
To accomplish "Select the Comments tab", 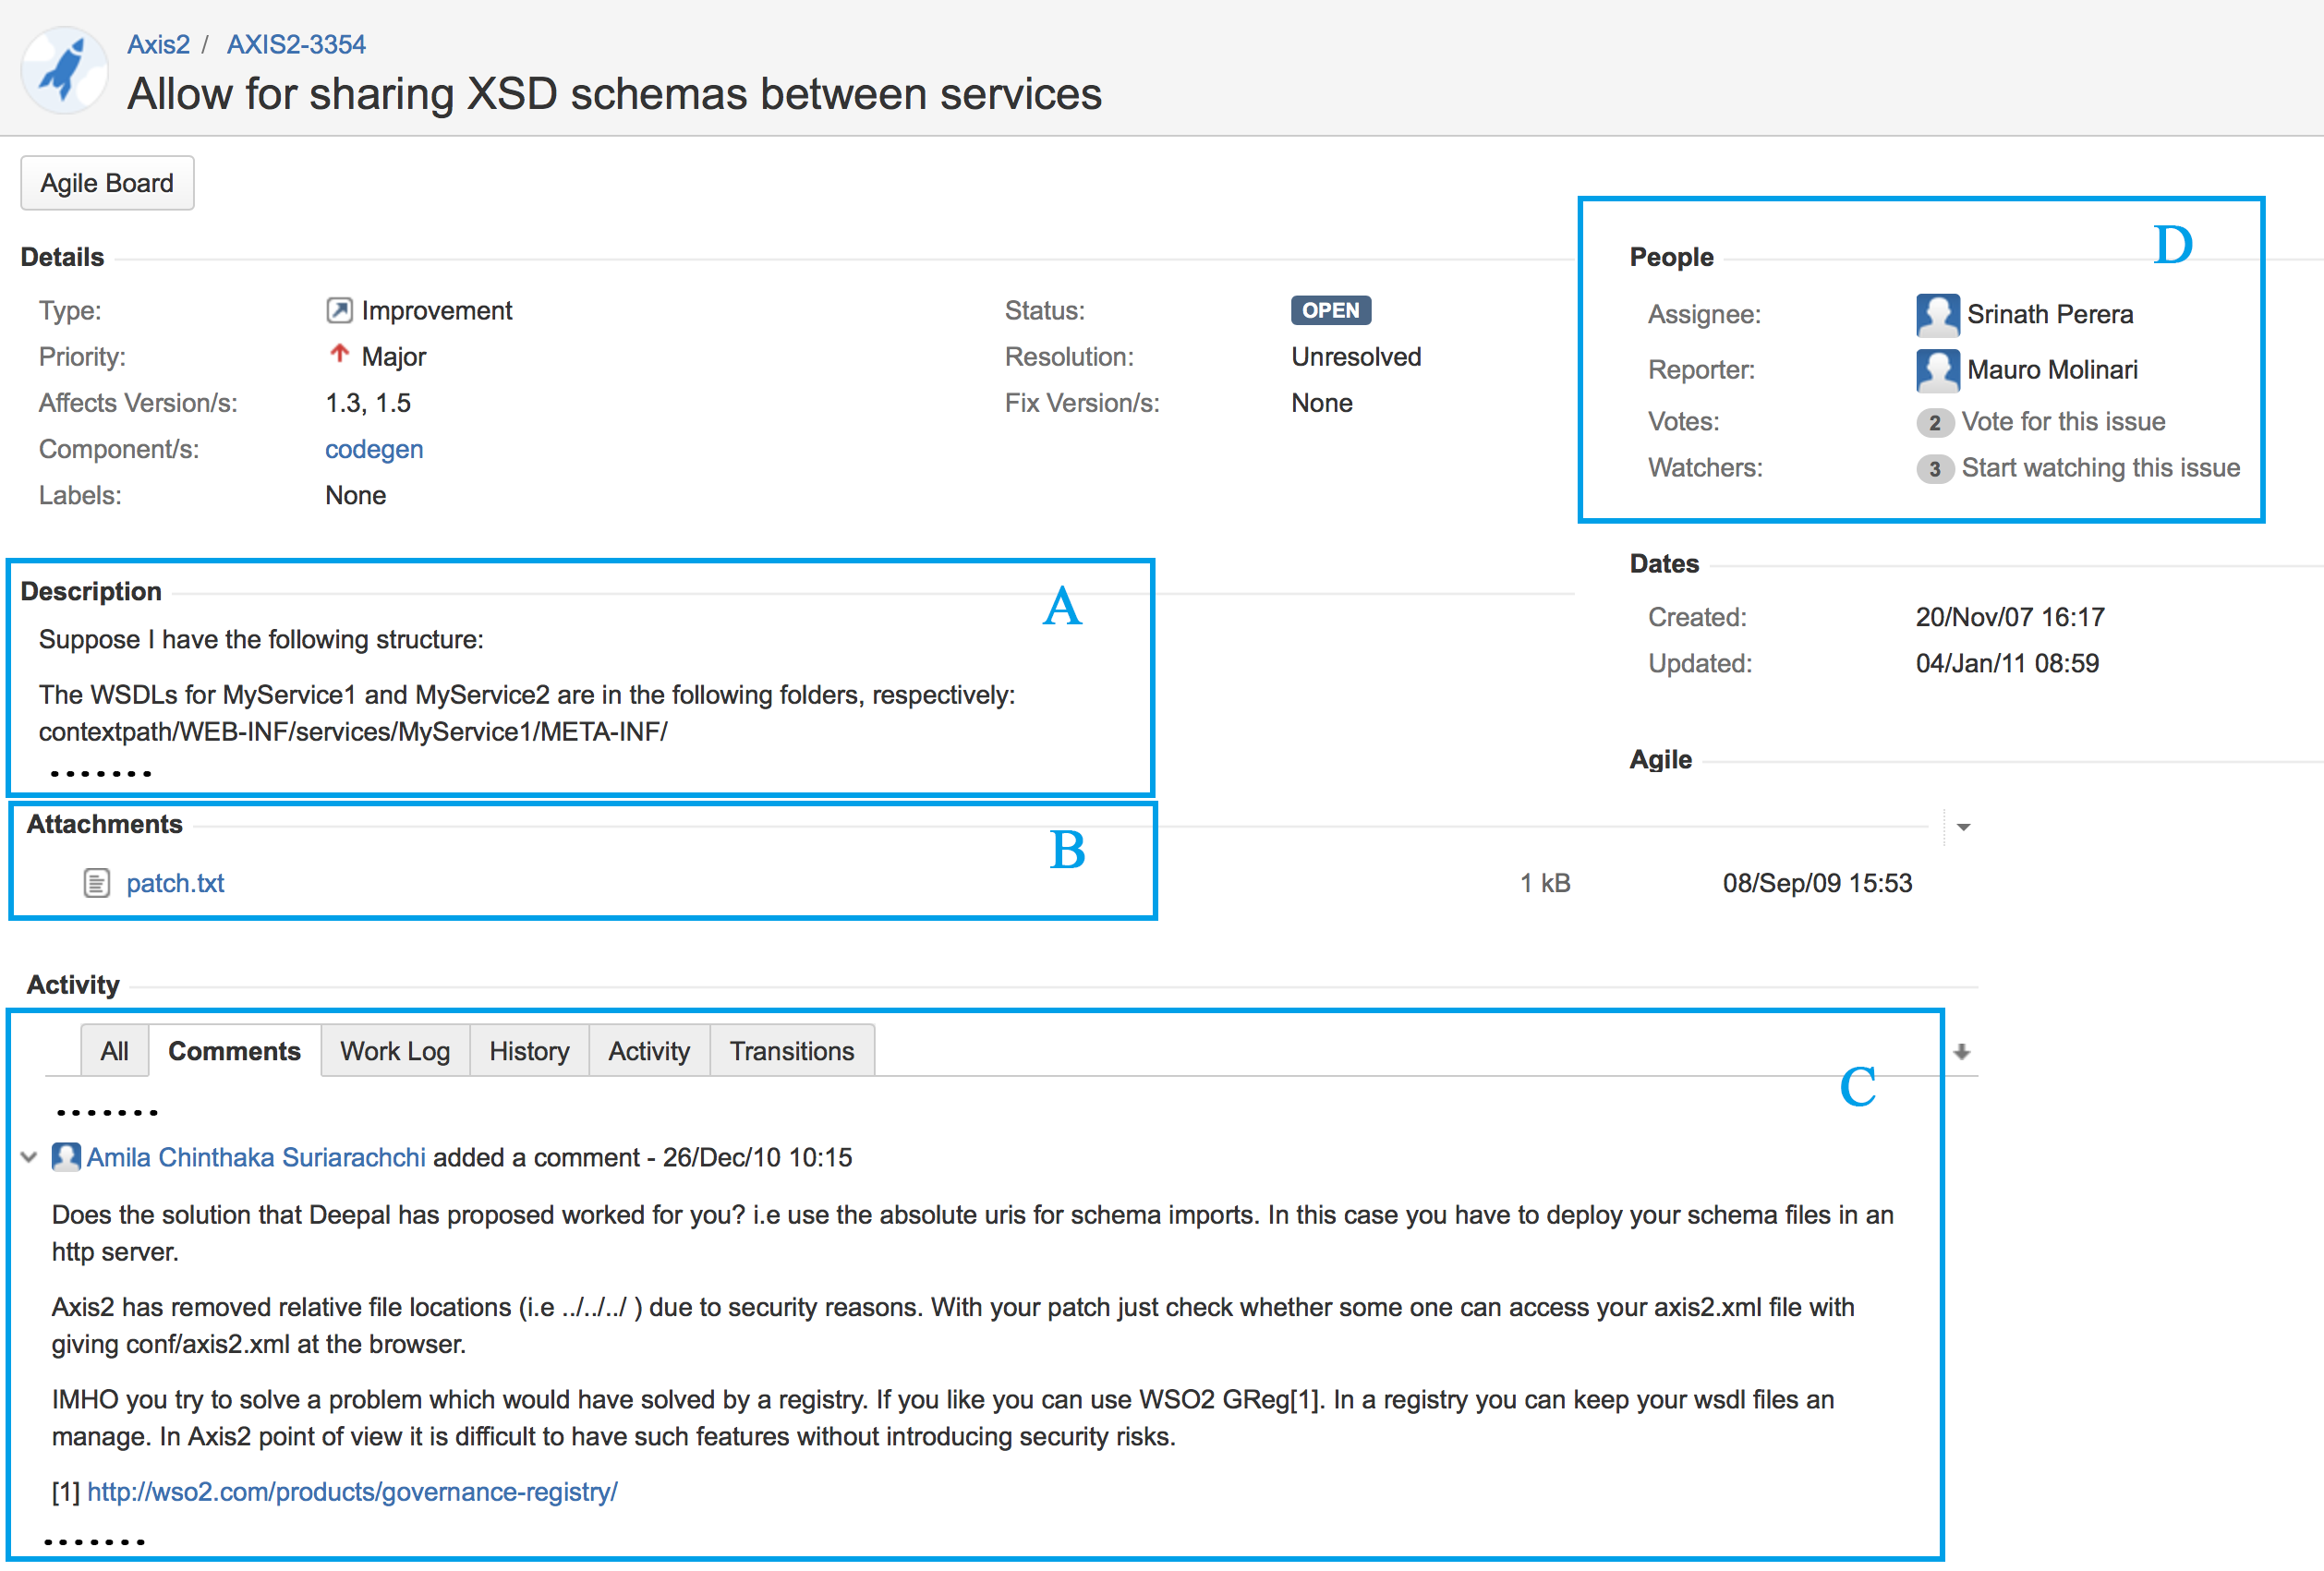I will pyautogui.click(x=234, y=1051).
